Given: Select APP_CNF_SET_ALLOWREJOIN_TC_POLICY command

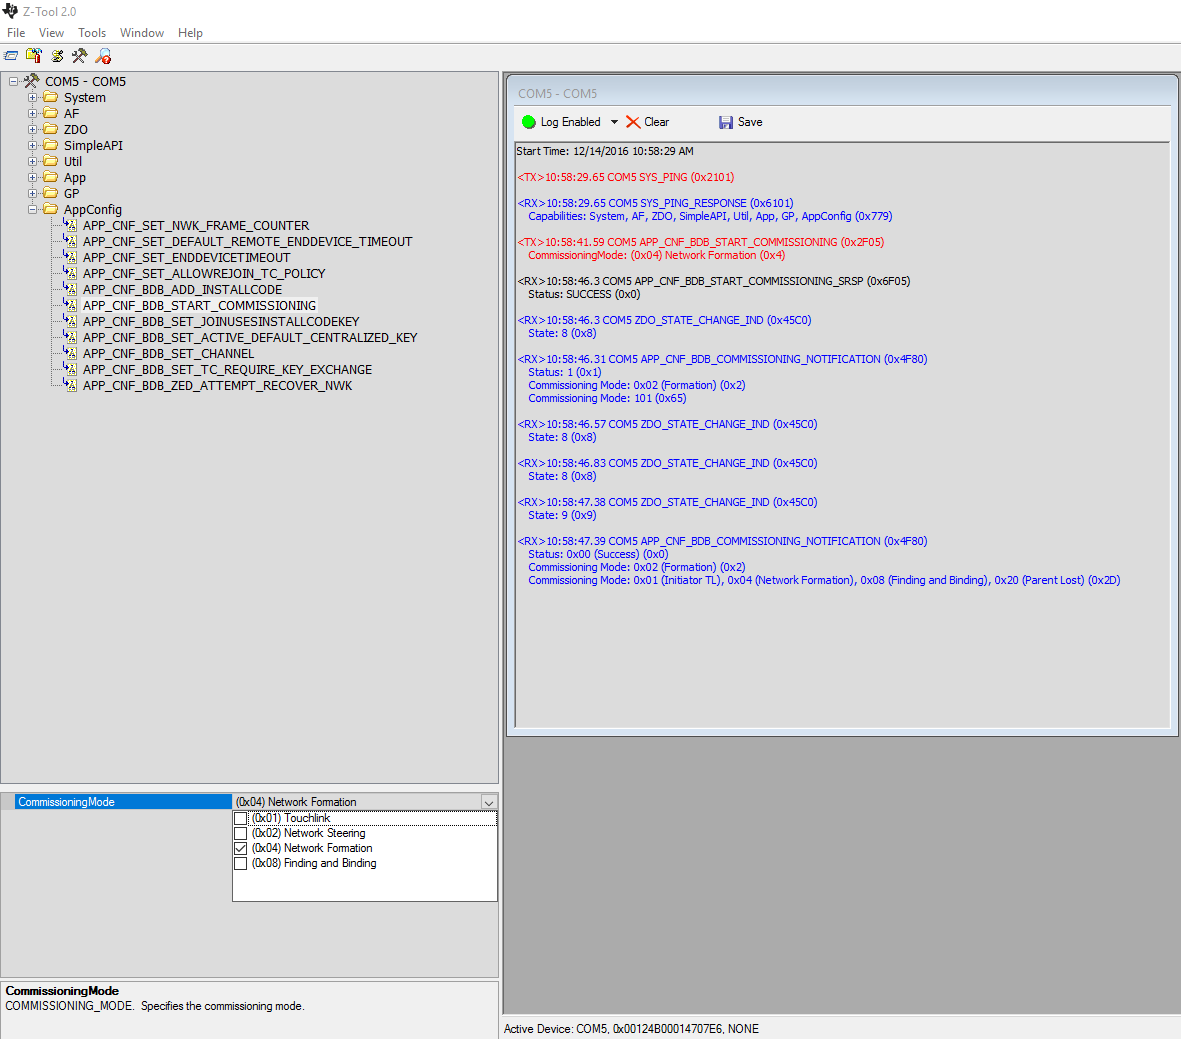Looking at the screenshot, I should 204,273.
